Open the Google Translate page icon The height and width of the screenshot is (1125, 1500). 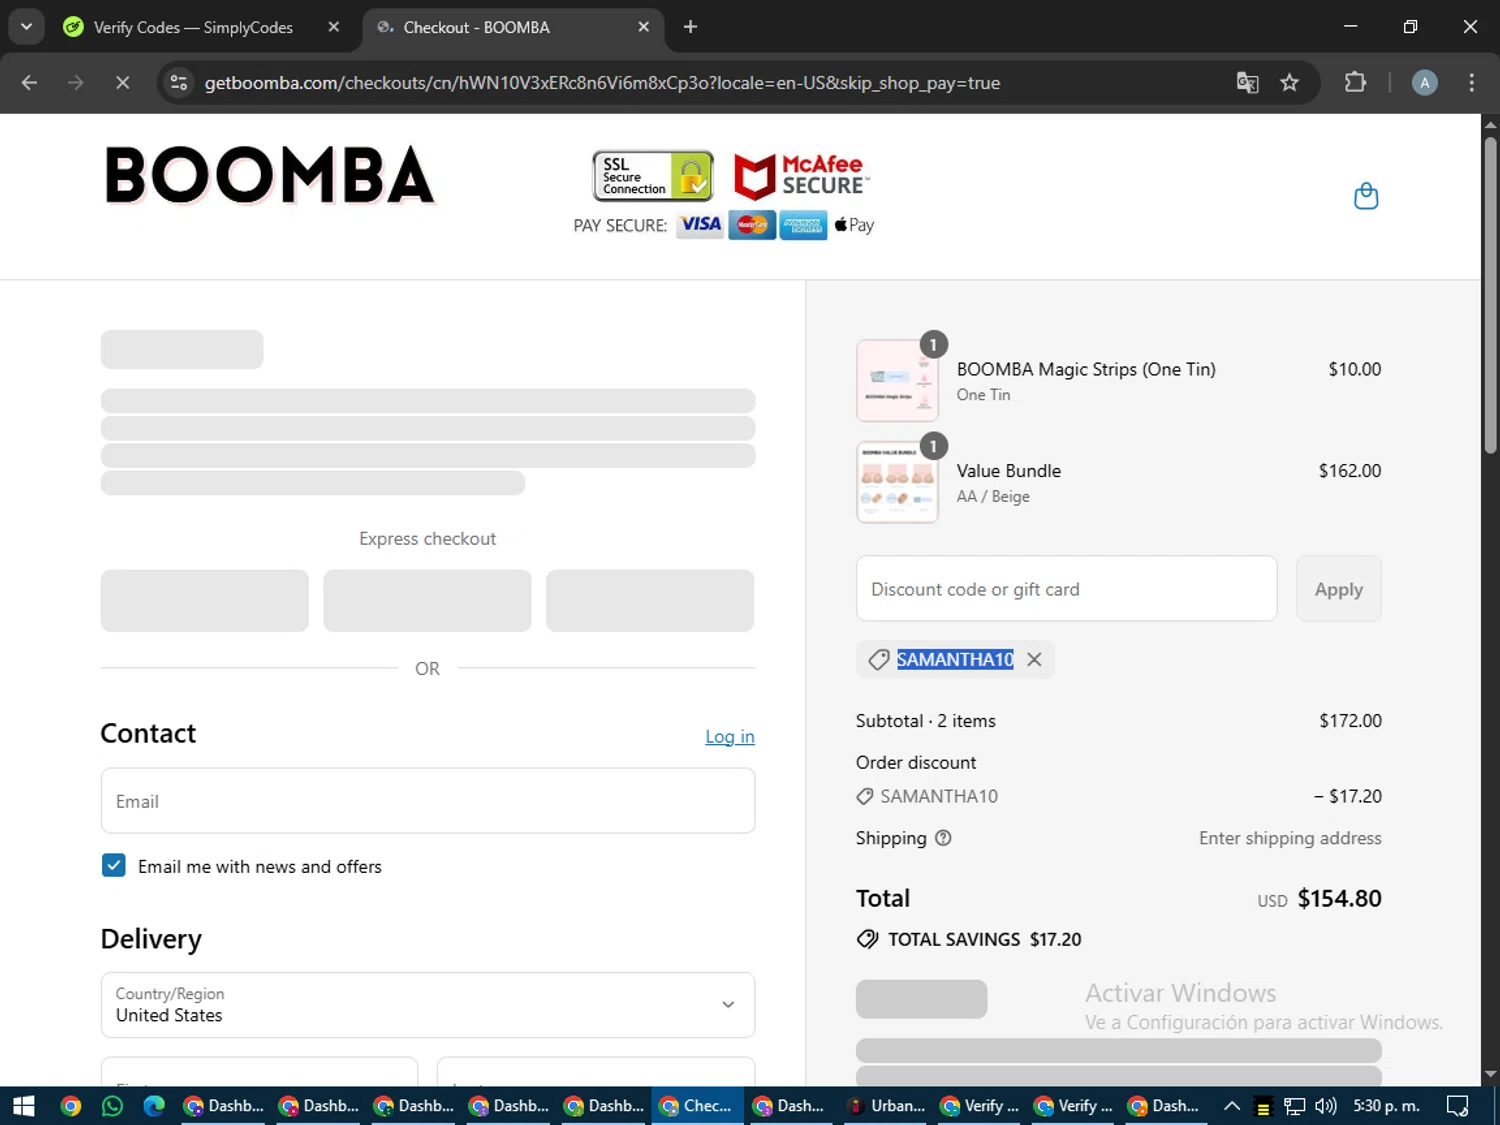[x=1247, y=83]
